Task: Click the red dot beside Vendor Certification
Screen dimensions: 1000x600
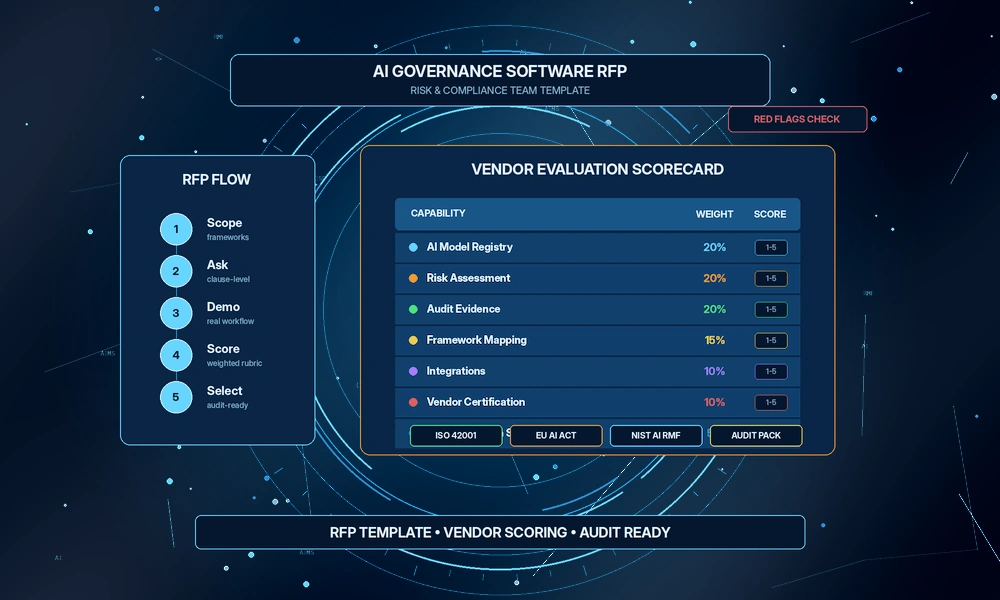Action: pyautogui.click(x=413, y=402)
